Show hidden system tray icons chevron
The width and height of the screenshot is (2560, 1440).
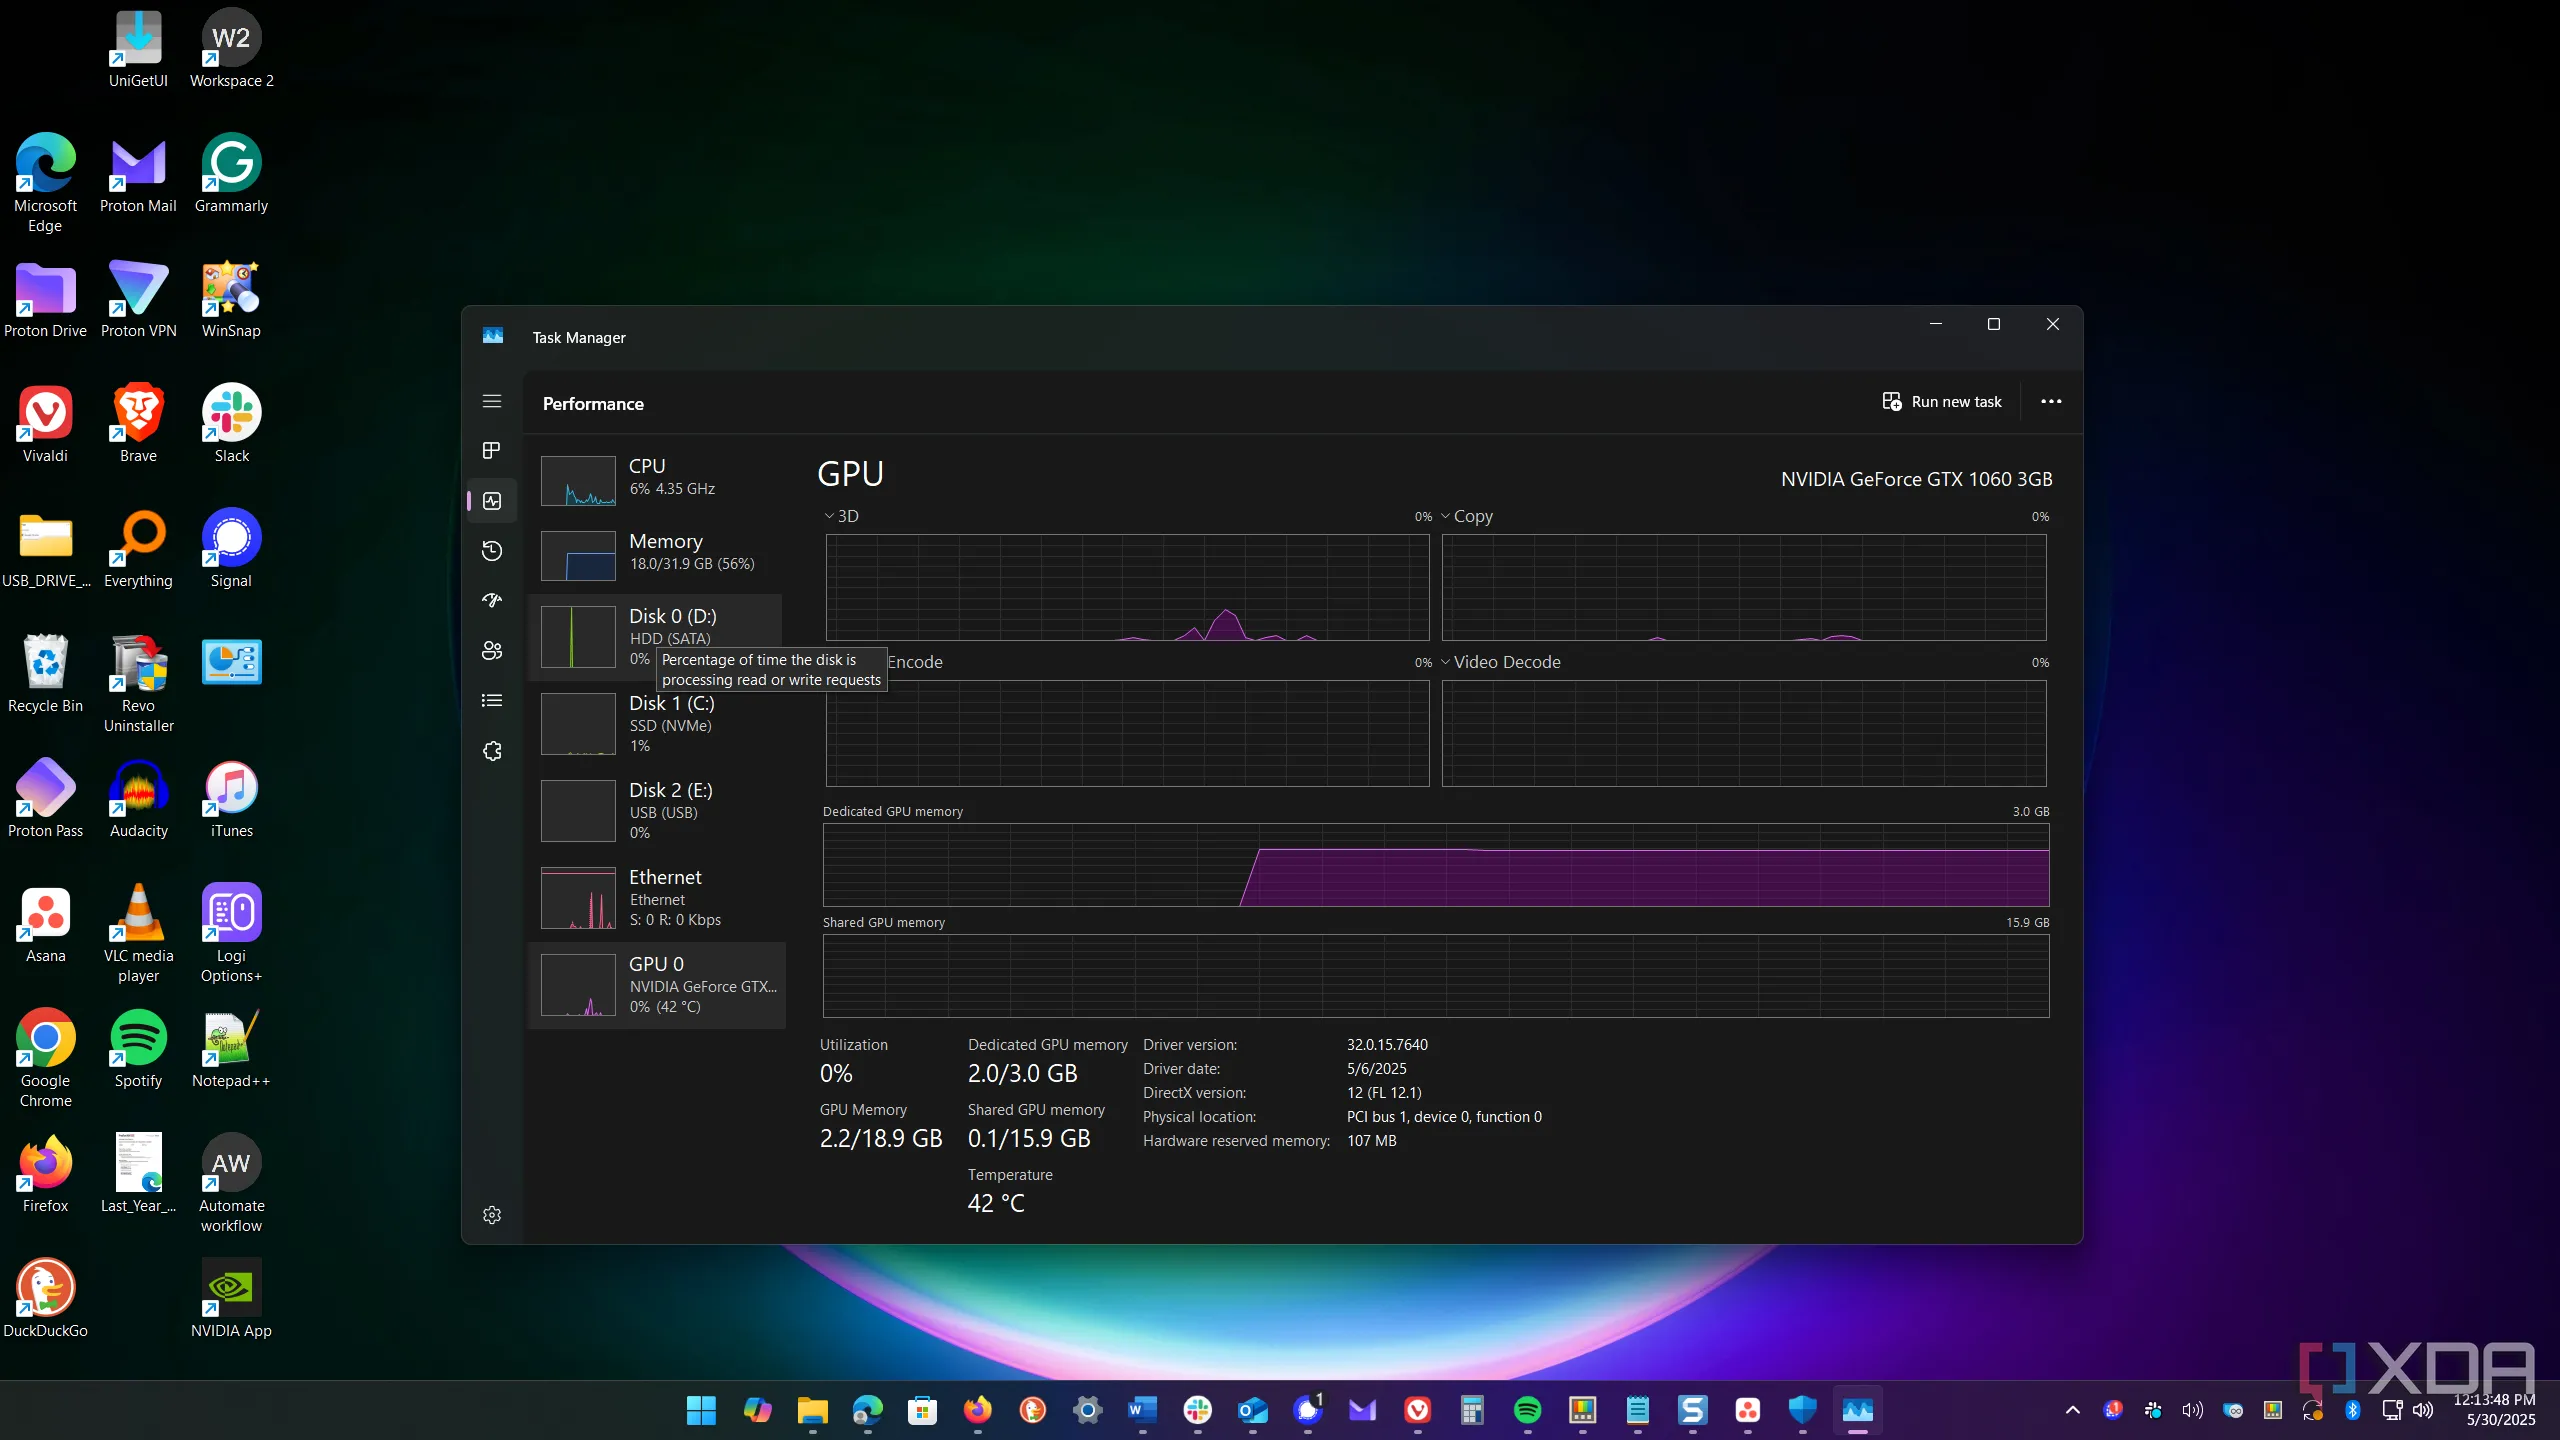[2072, 1410]
